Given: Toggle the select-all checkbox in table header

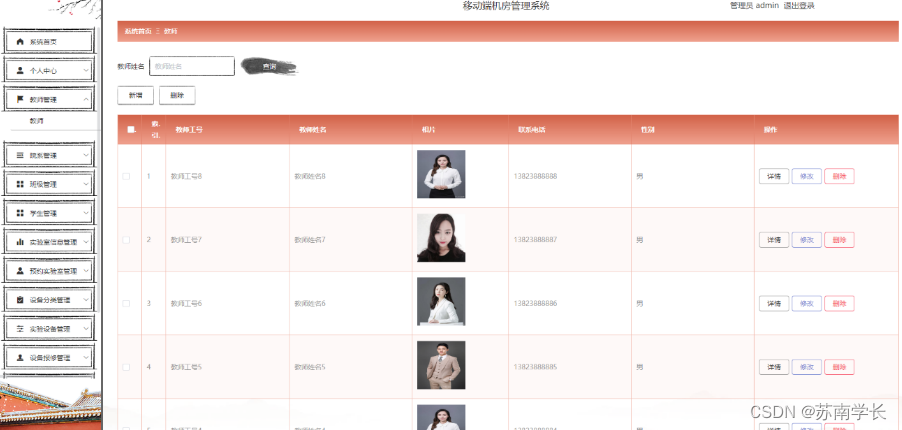Looking at the screenshot, I should point(131,130).
